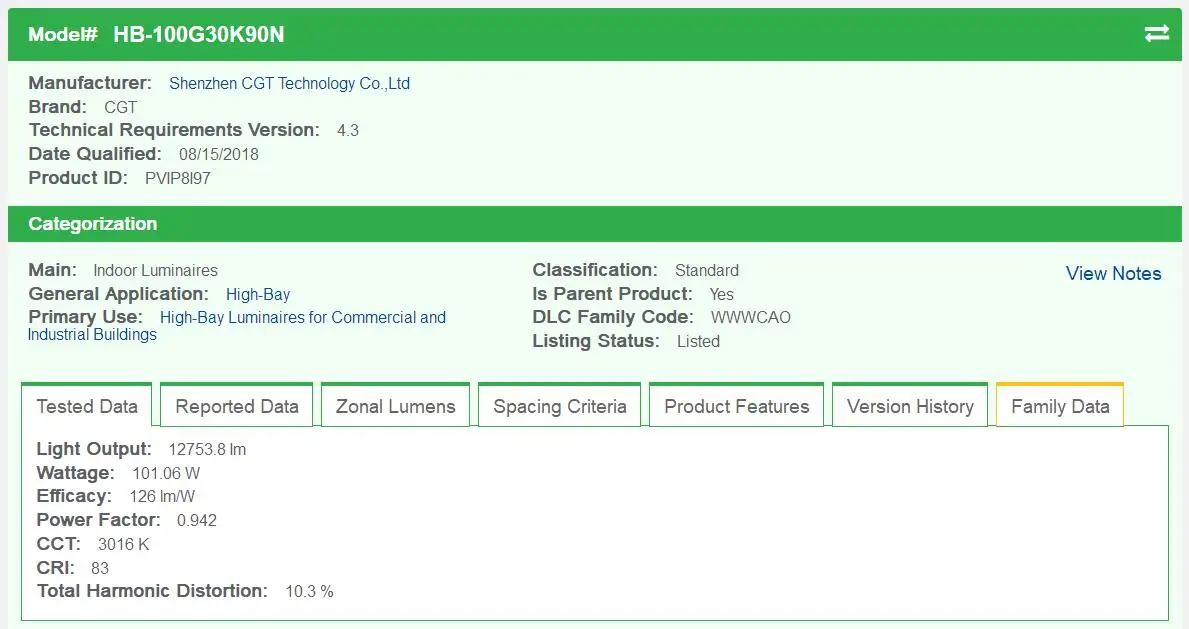This screenshot has height=629, width=1189.
Task: Open the Zonal Lumens tab
Action: (394, 406)
